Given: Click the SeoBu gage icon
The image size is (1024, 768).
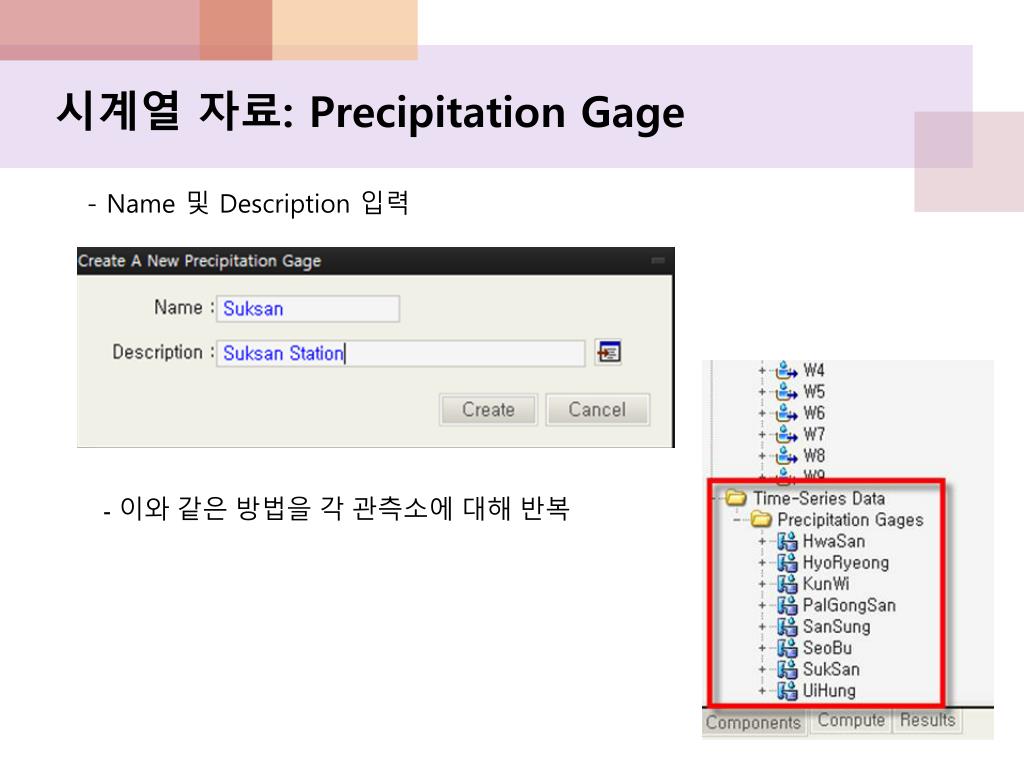Looking at the screenshot, I should [x=787, y=648].
